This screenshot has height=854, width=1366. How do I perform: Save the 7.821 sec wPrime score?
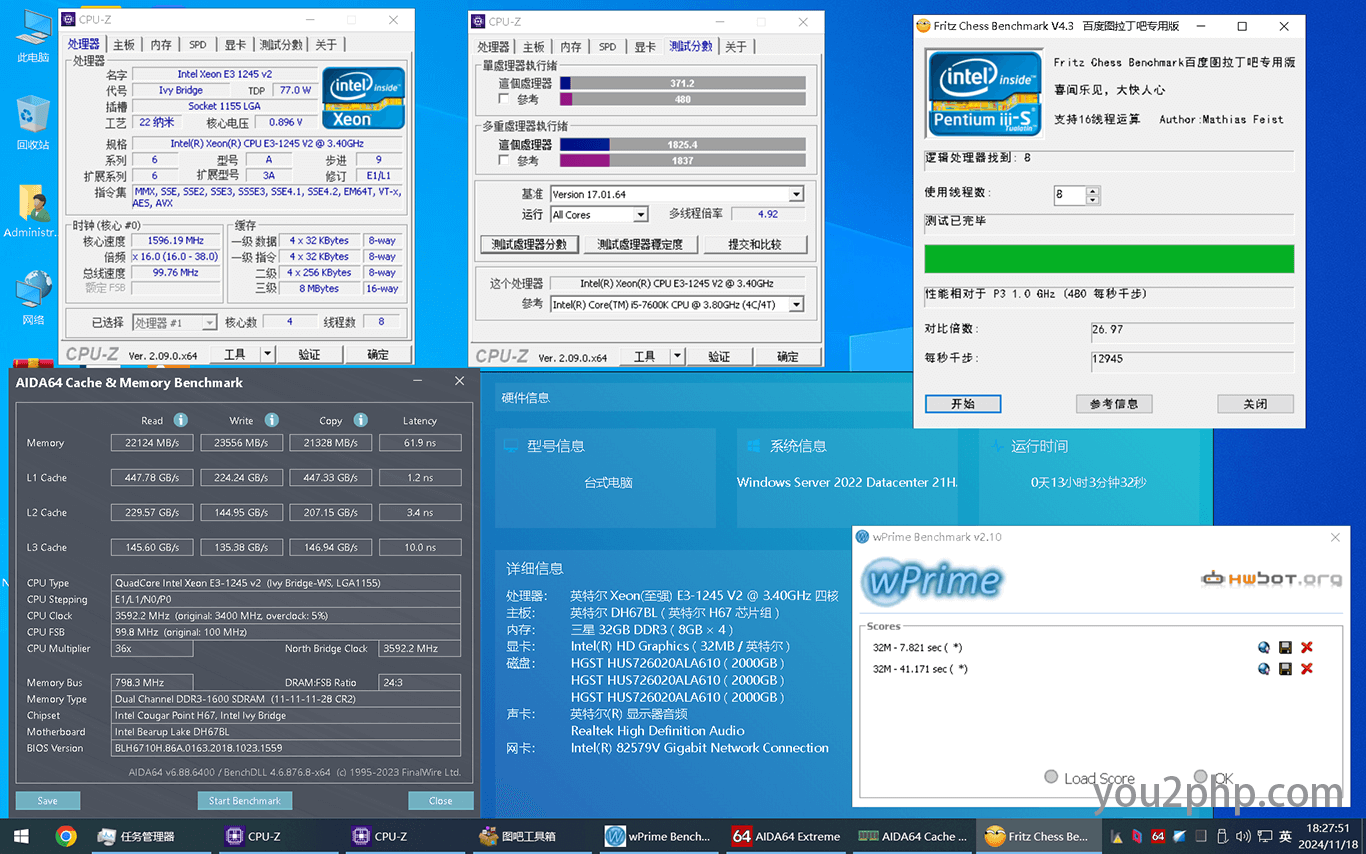pos(1285,647)
